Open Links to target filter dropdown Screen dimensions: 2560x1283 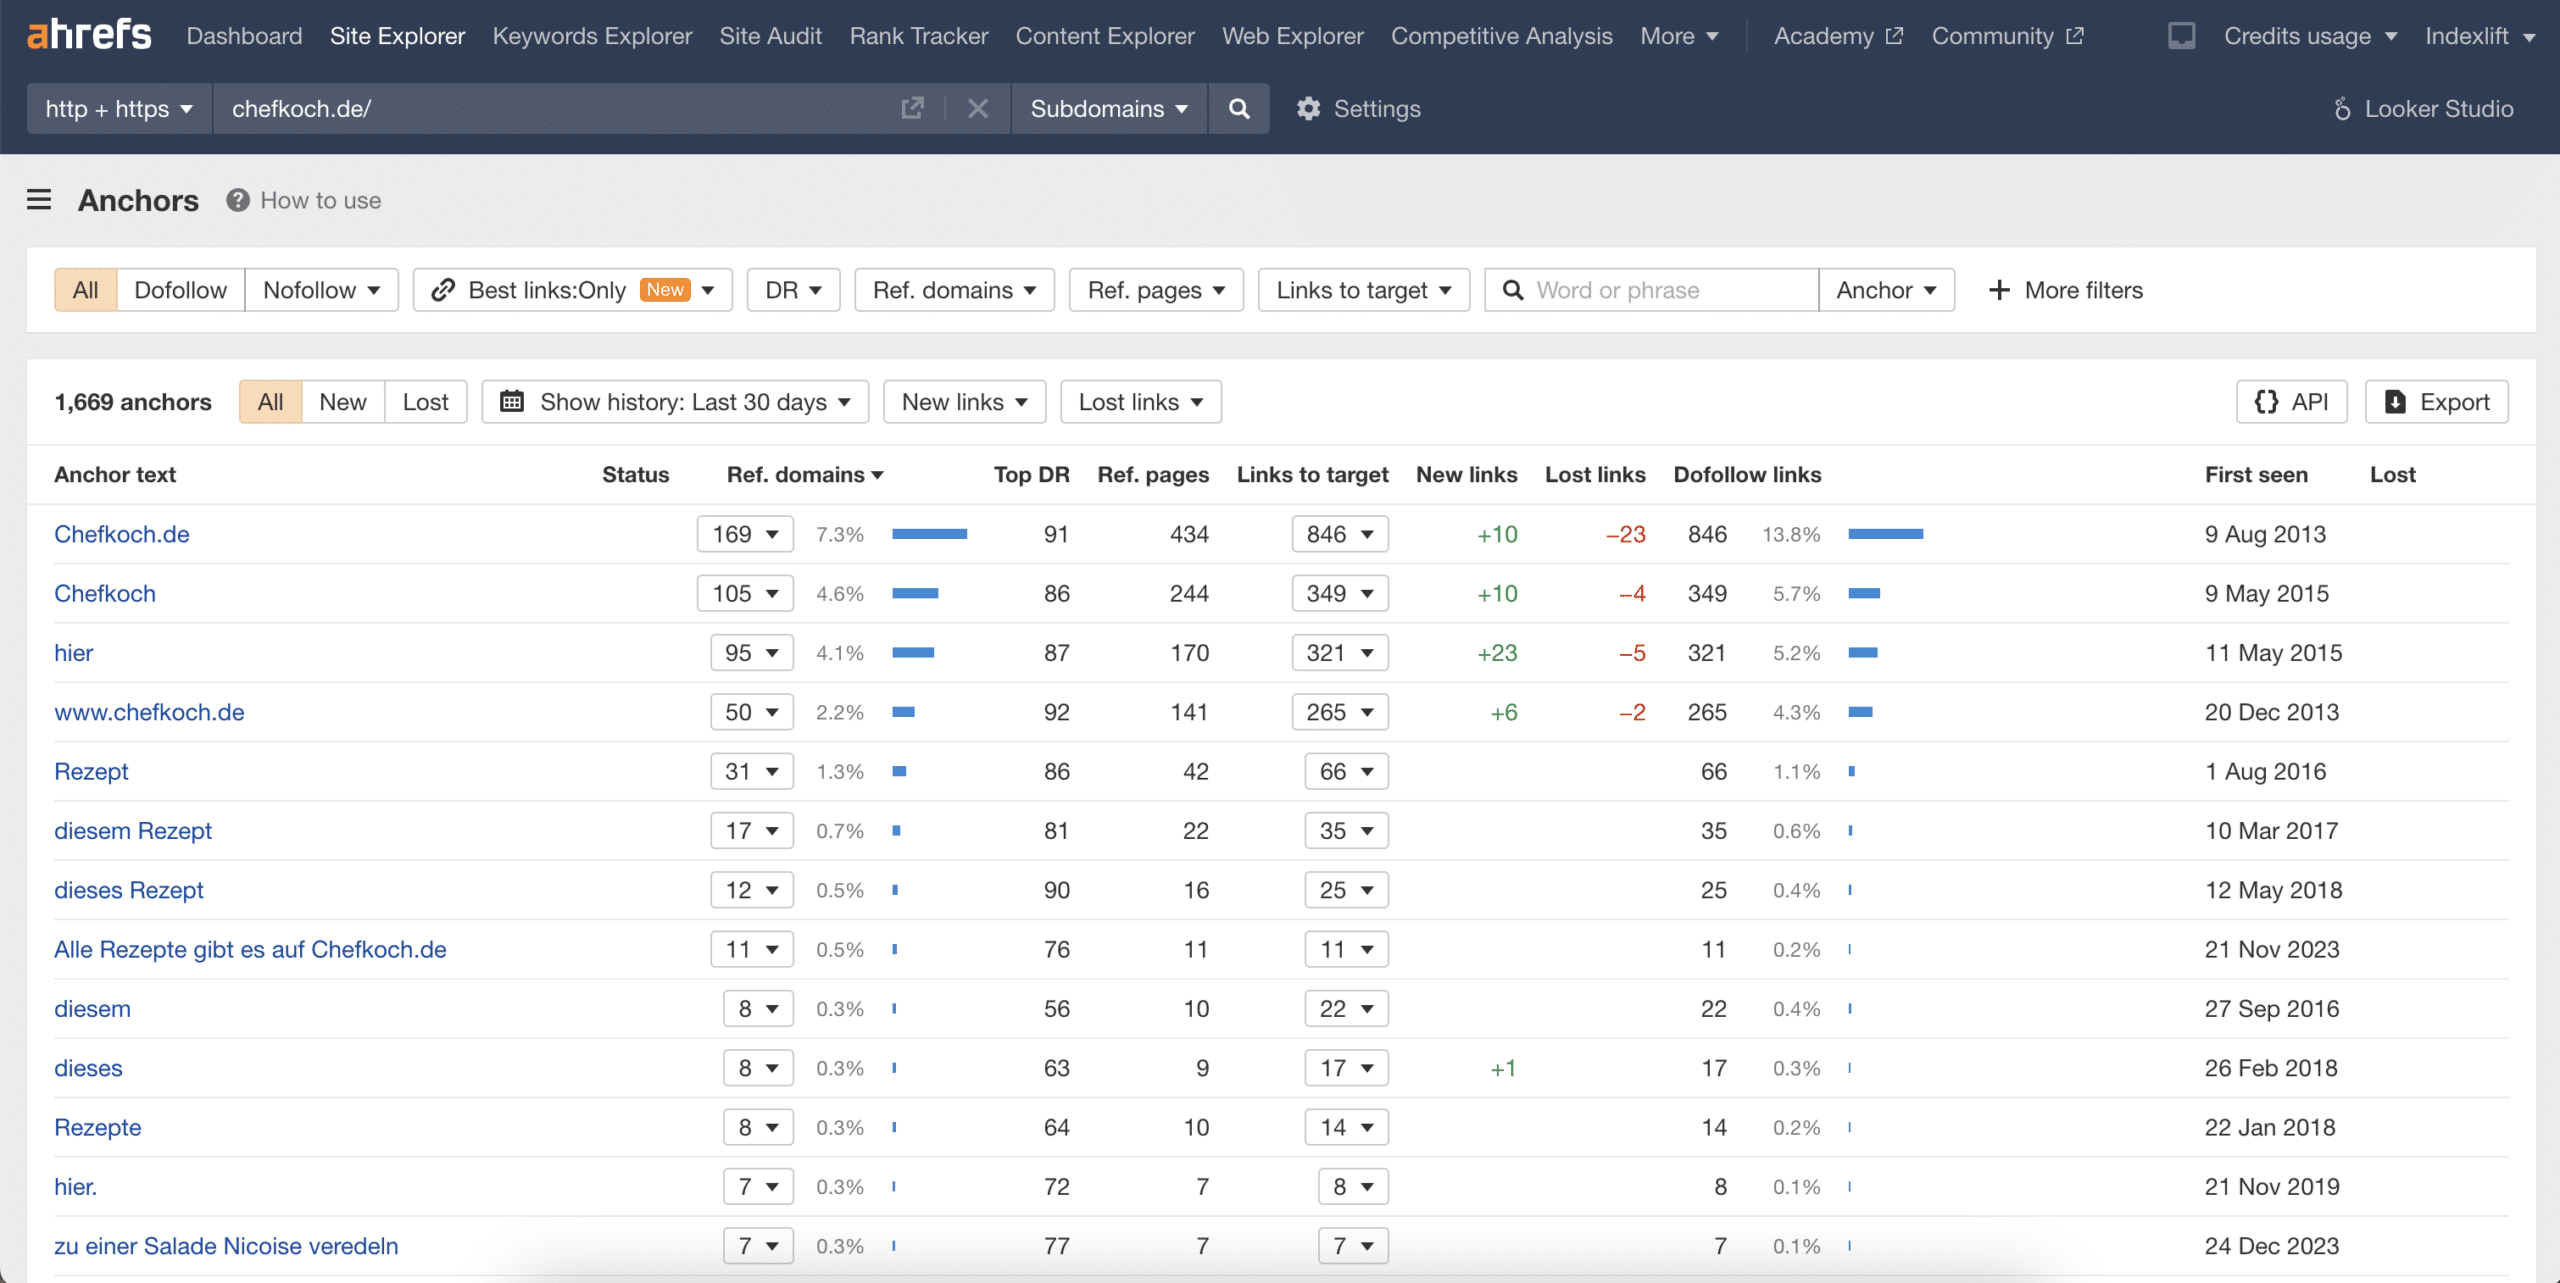click(1364, 290)
